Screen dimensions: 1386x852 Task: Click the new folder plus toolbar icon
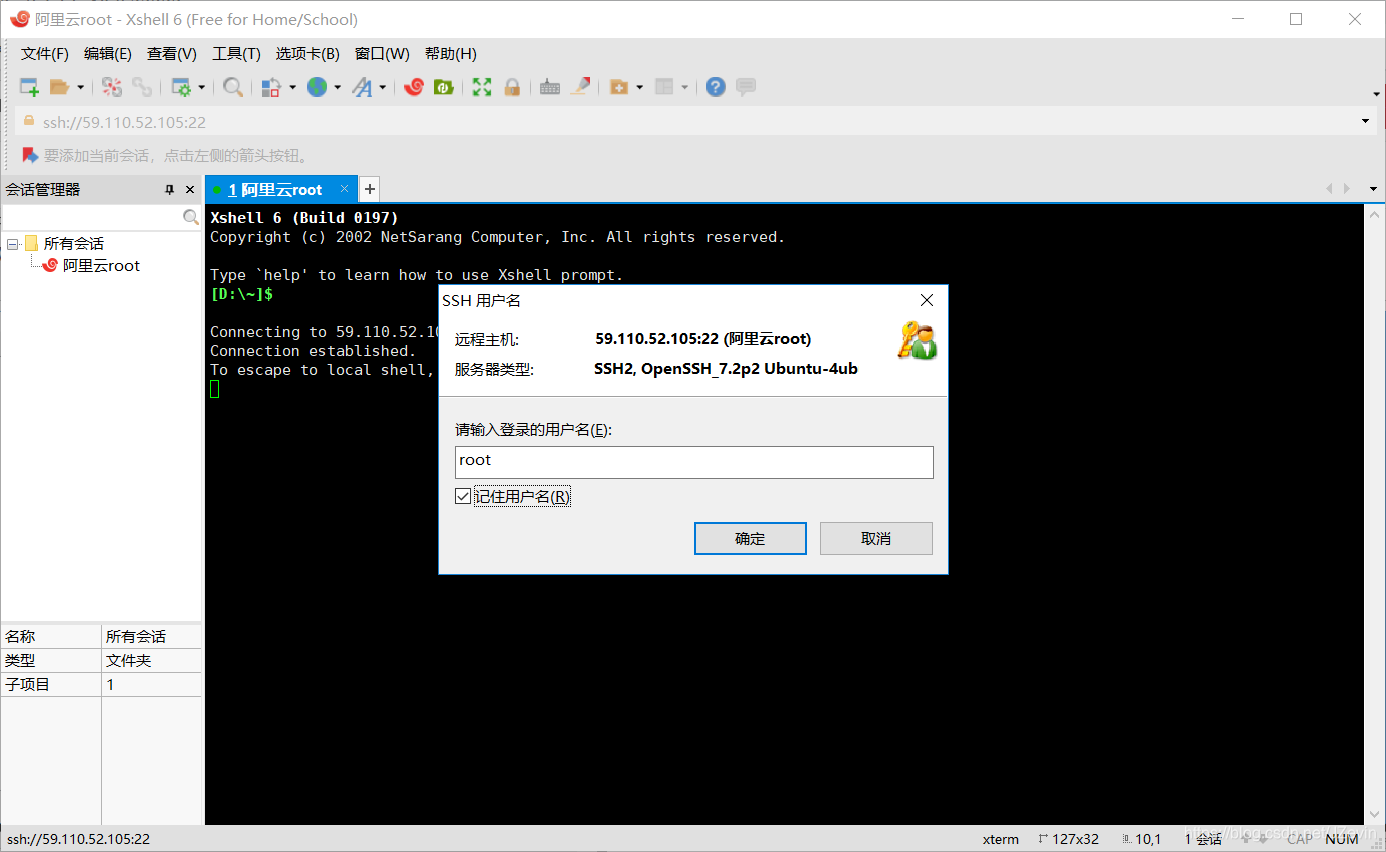pyautogui.click(x=619, y=87)
